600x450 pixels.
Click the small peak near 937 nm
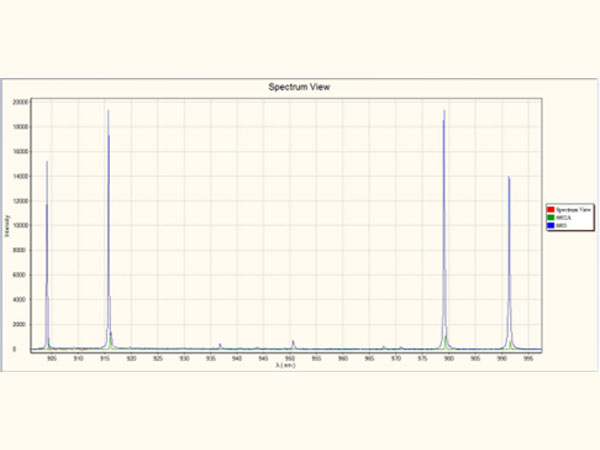pyautogui.click(x=220, y=346)
